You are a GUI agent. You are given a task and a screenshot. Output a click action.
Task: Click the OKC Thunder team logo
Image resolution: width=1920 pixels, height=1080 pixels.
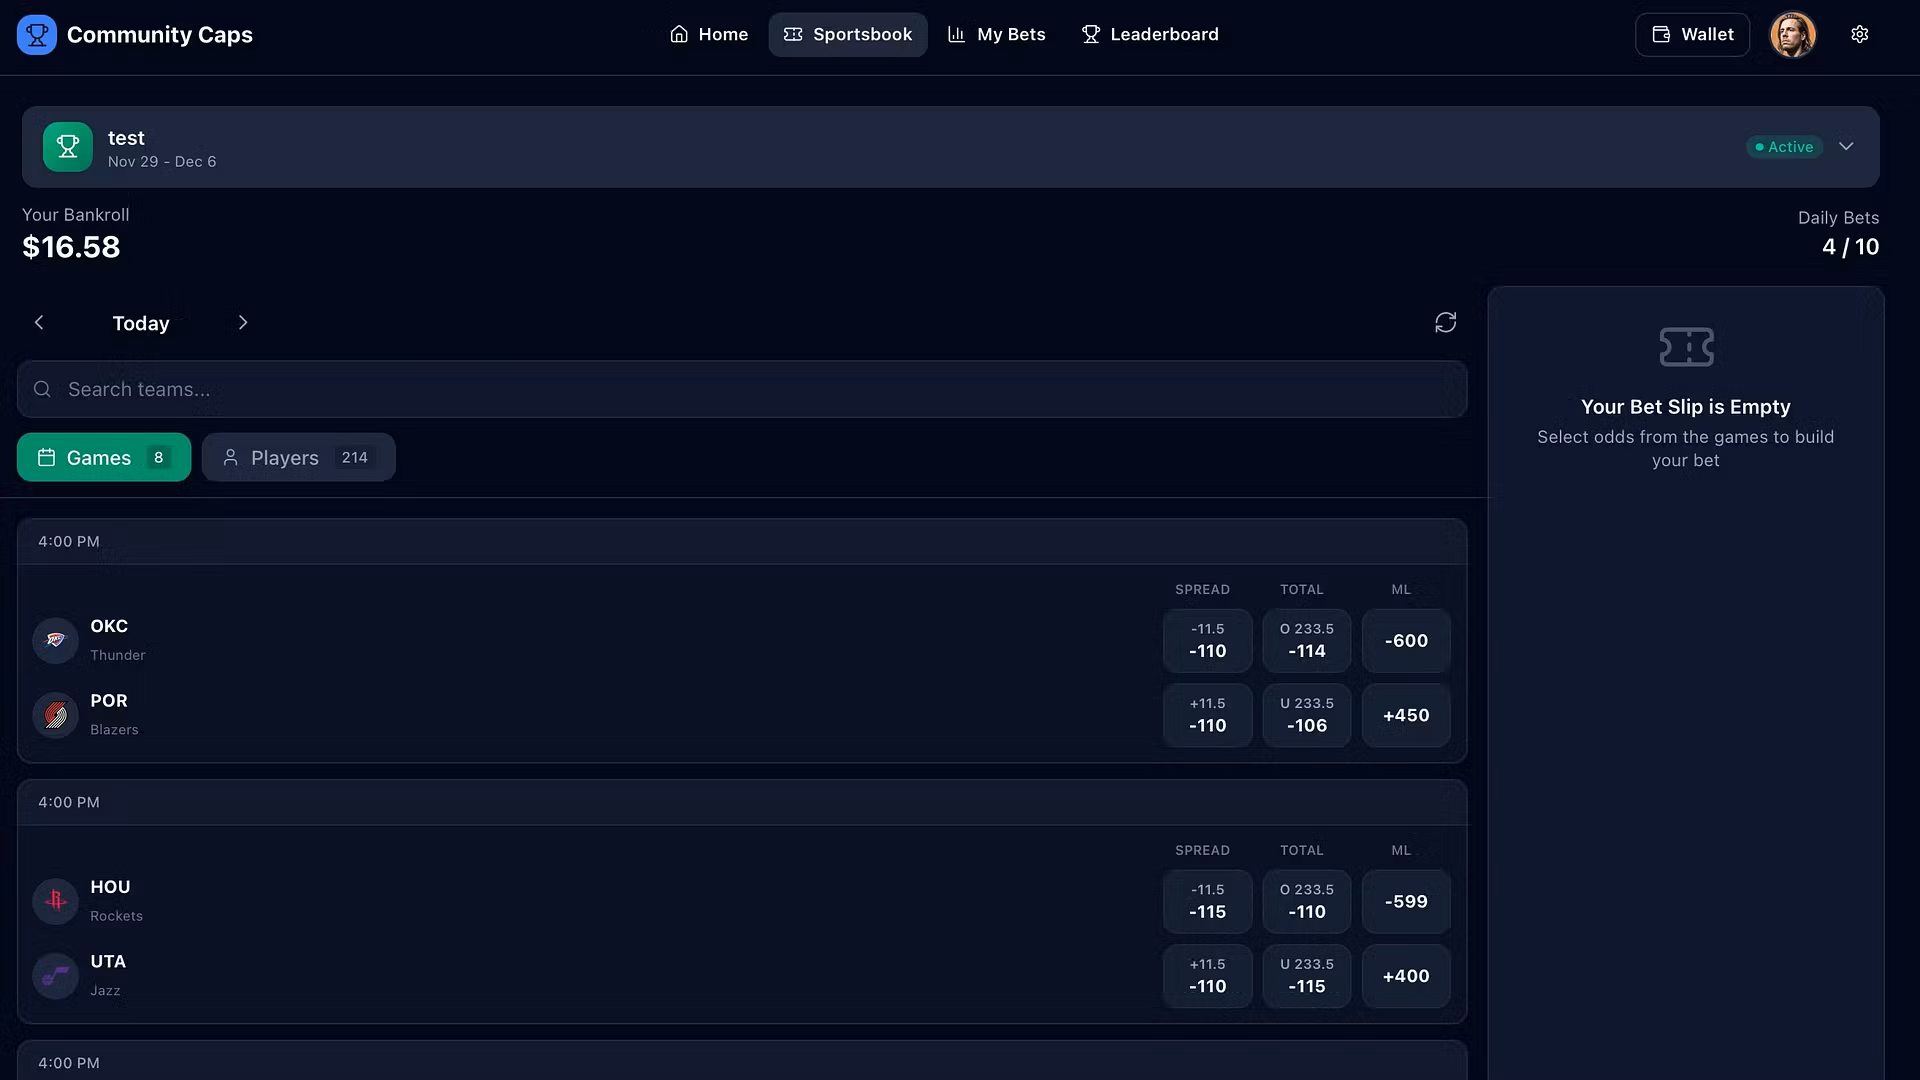tap(55, 640)
